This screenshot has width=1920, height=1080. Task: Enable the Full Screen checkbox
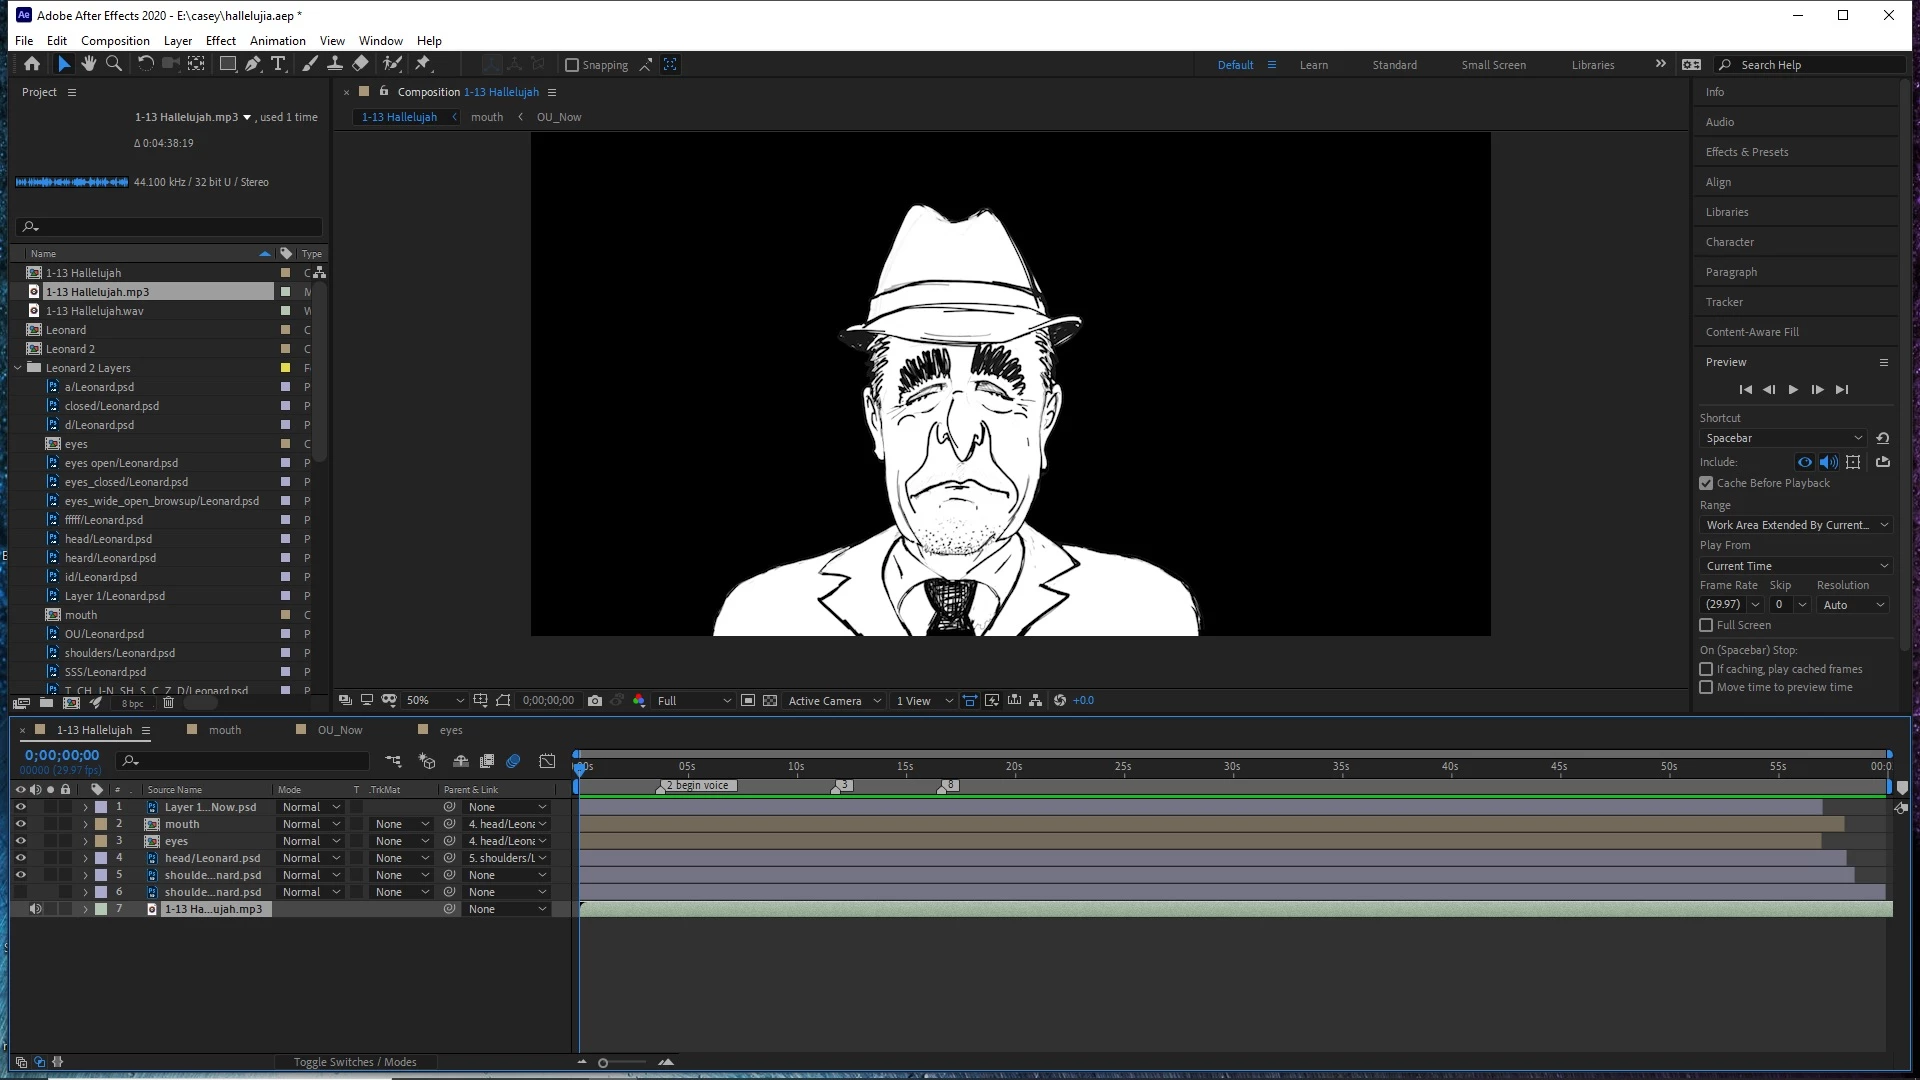coord(1706,625)
